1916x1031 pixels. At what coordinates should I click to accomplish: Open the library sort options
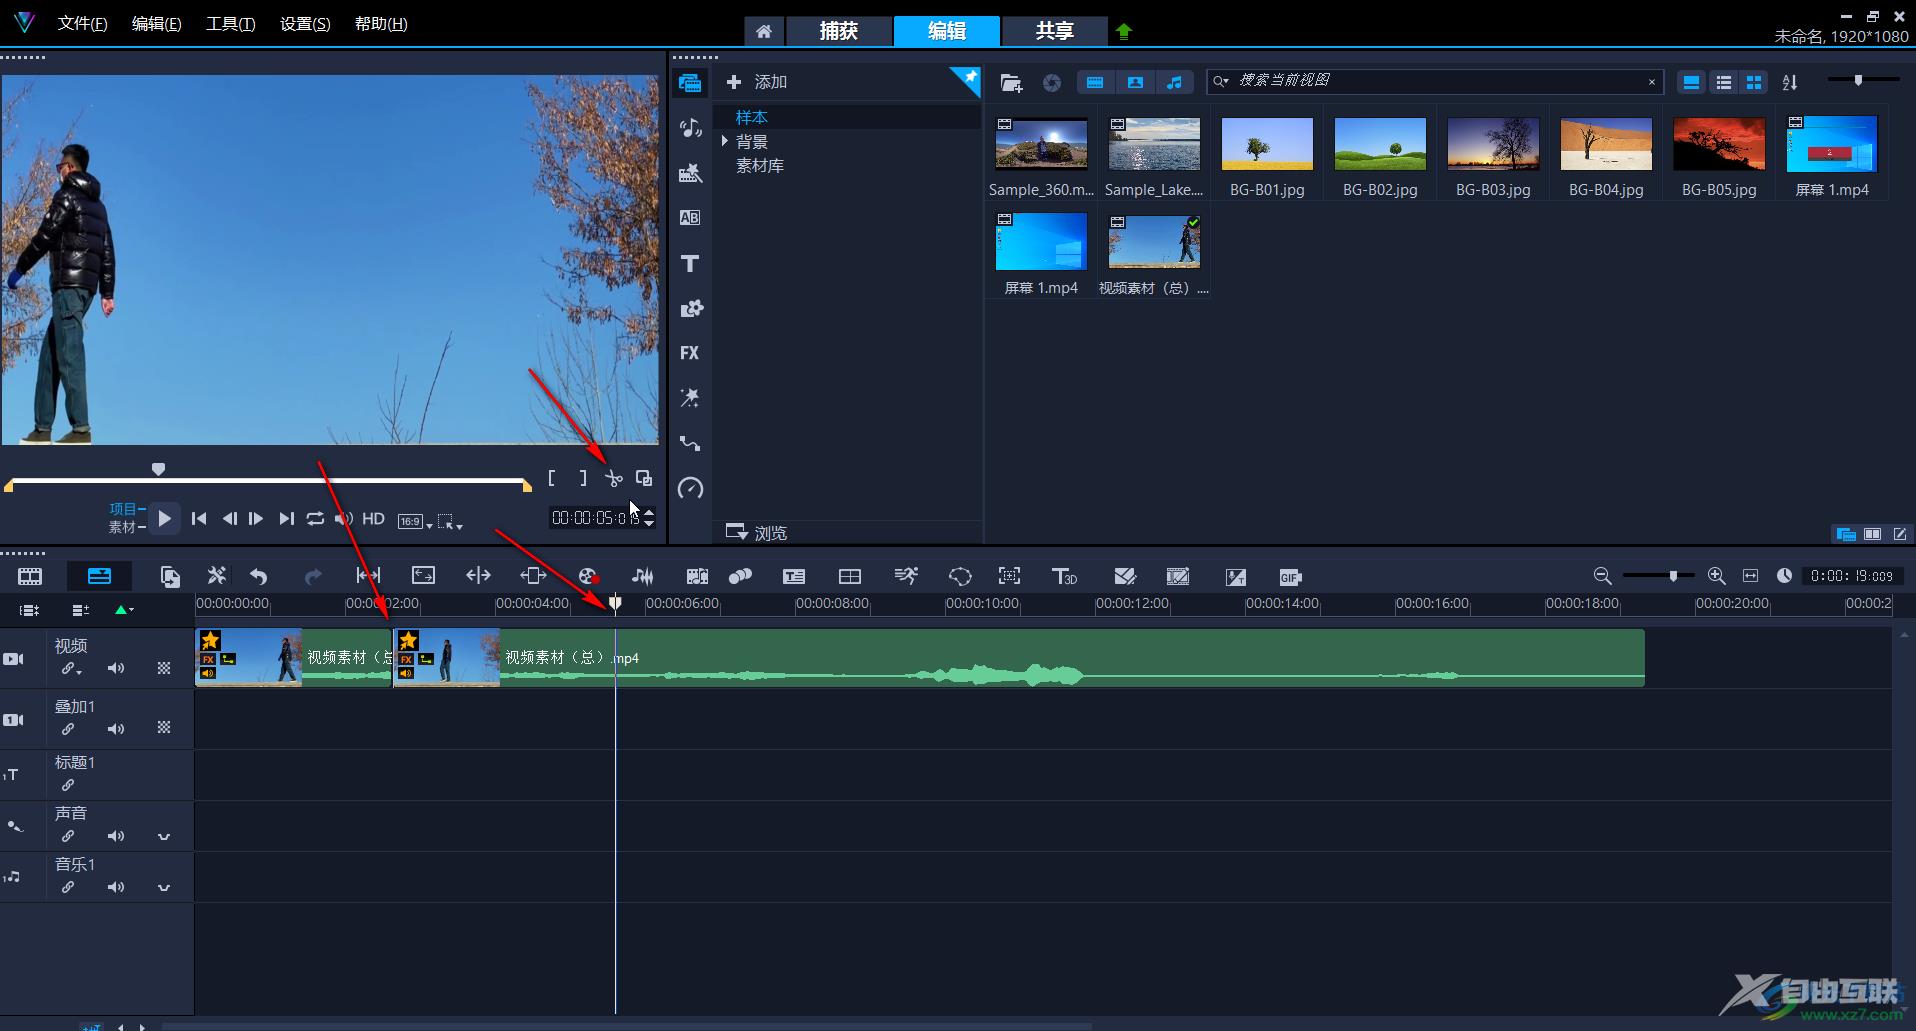pos(1790,83)
